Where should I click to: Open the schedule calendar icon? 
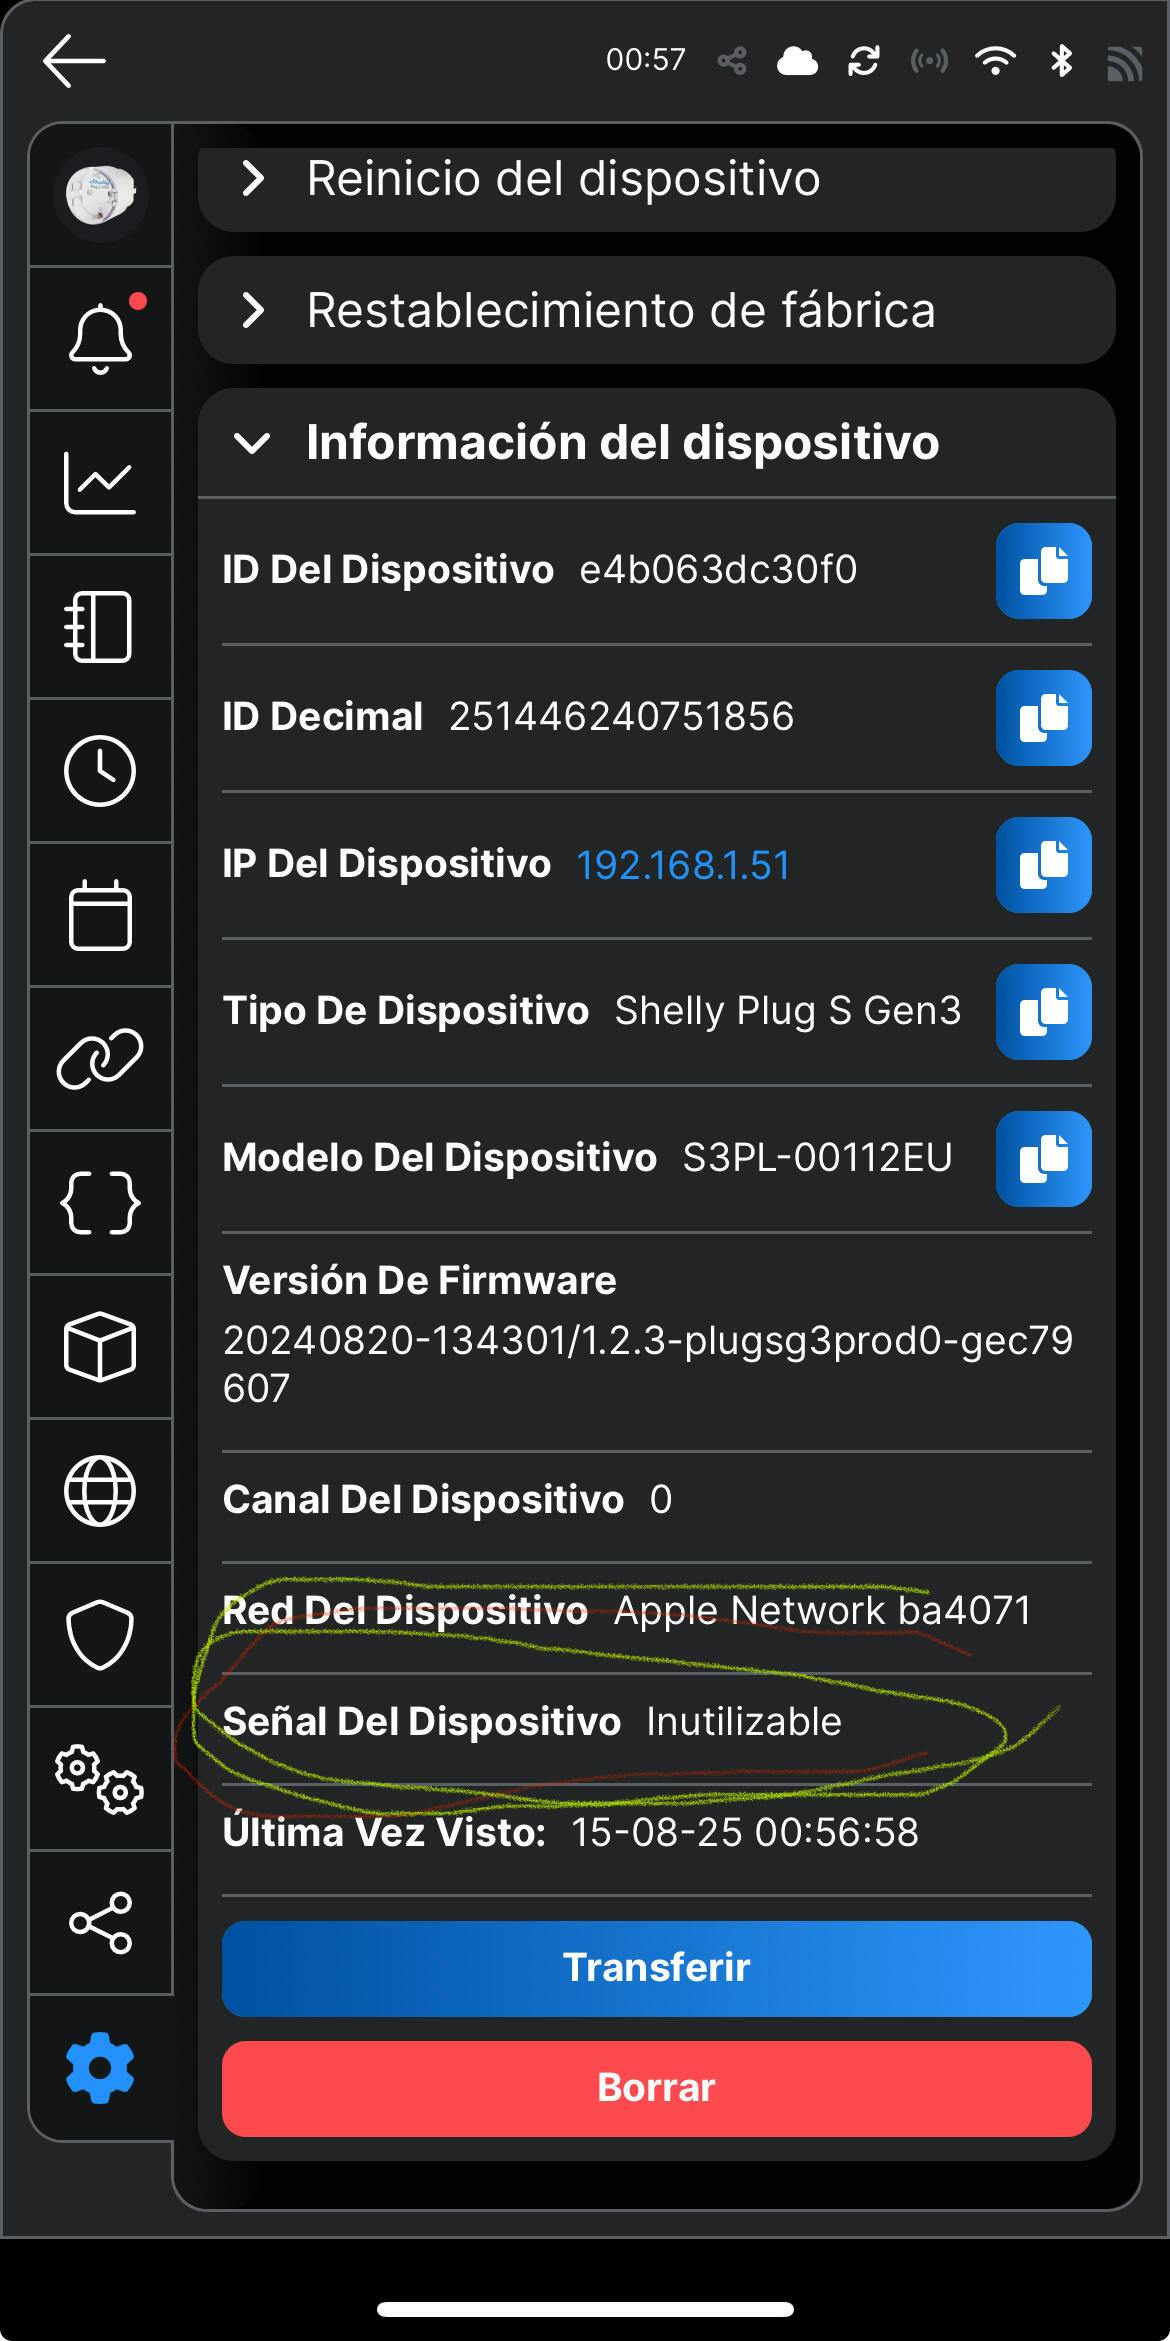click(x=100, y=915)
